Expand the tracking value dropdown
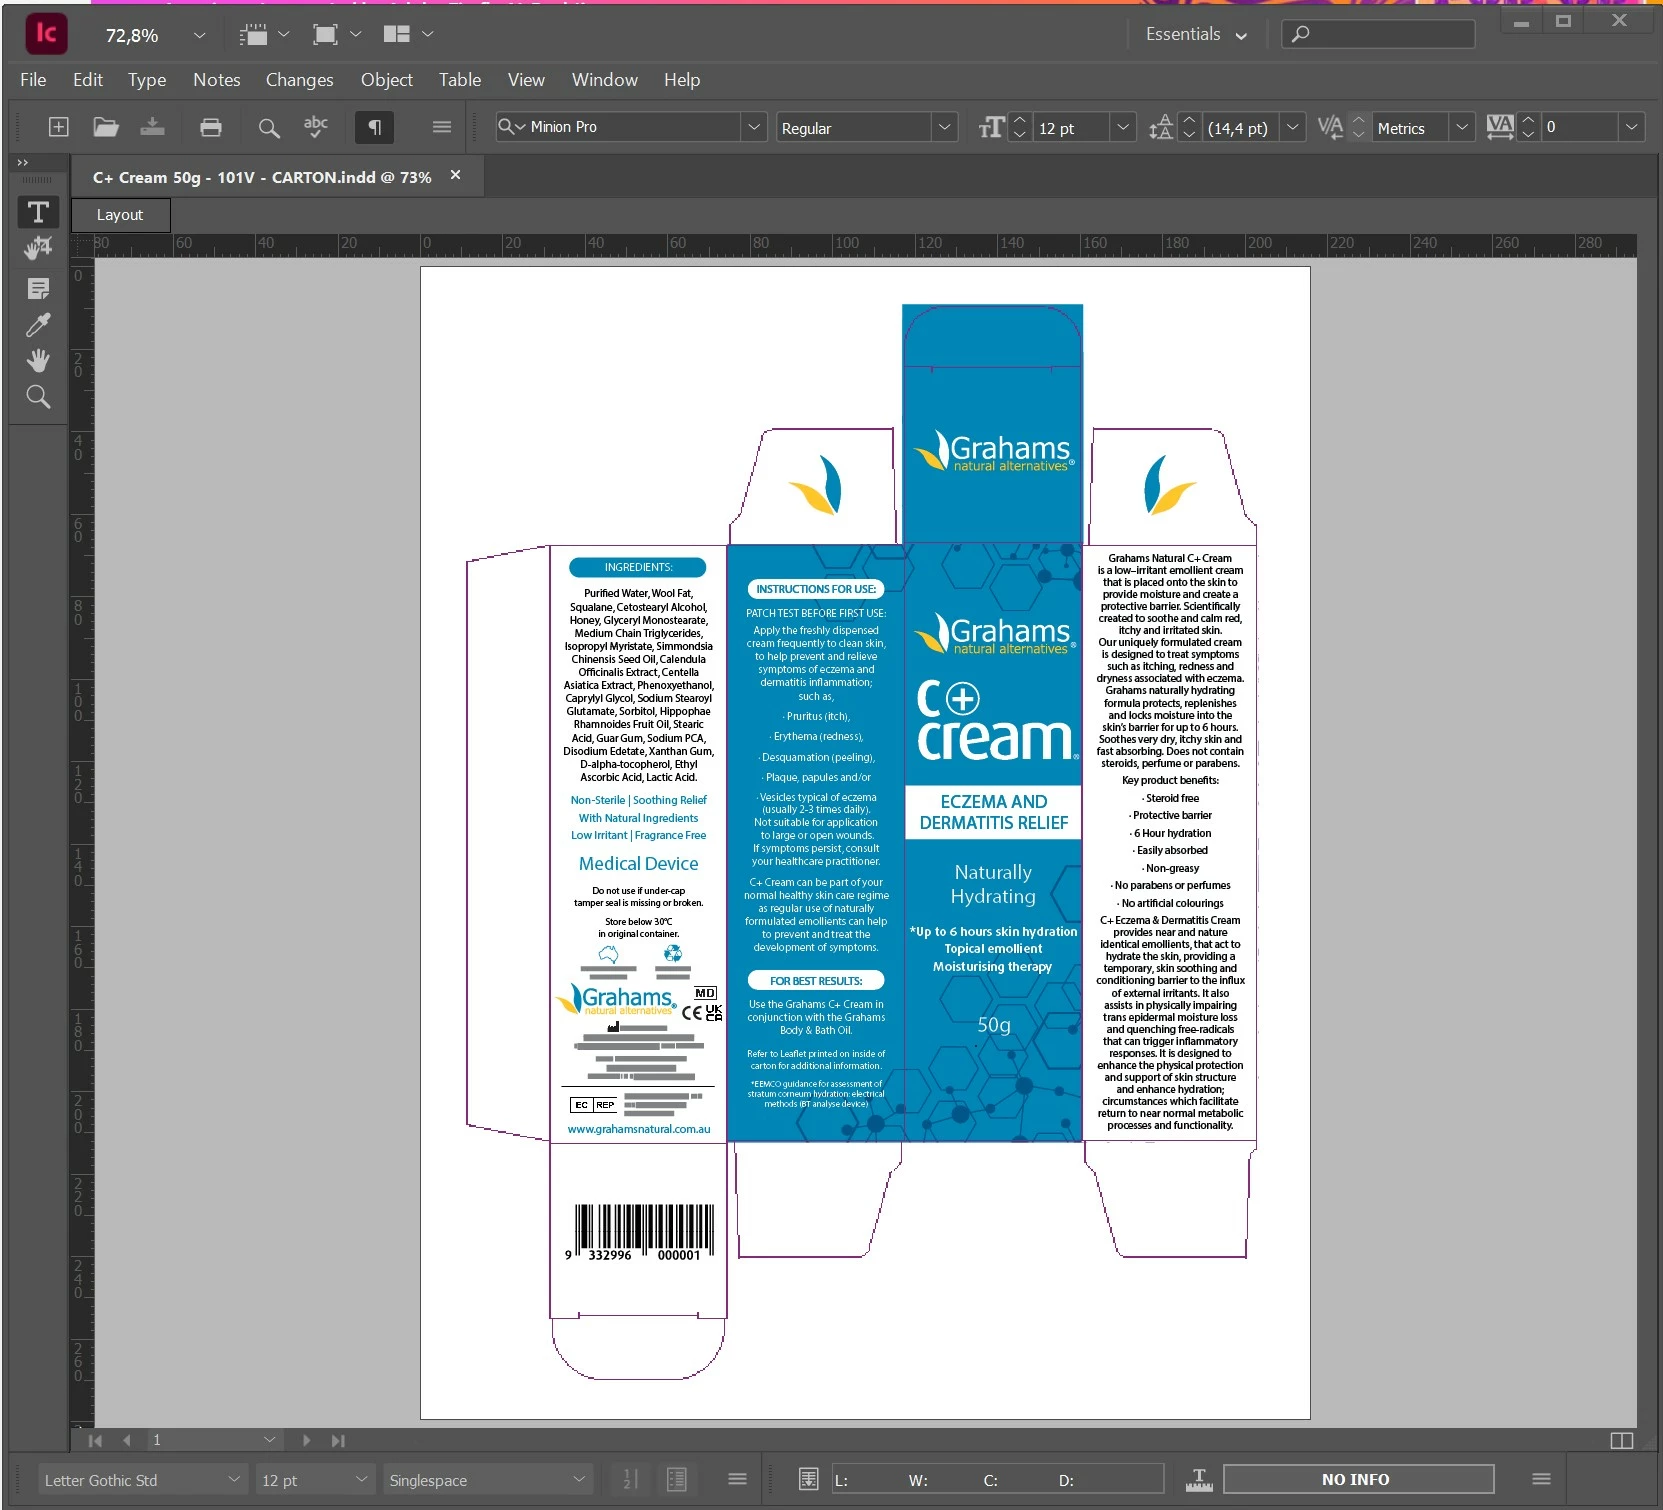 [x=1632, y=127]
